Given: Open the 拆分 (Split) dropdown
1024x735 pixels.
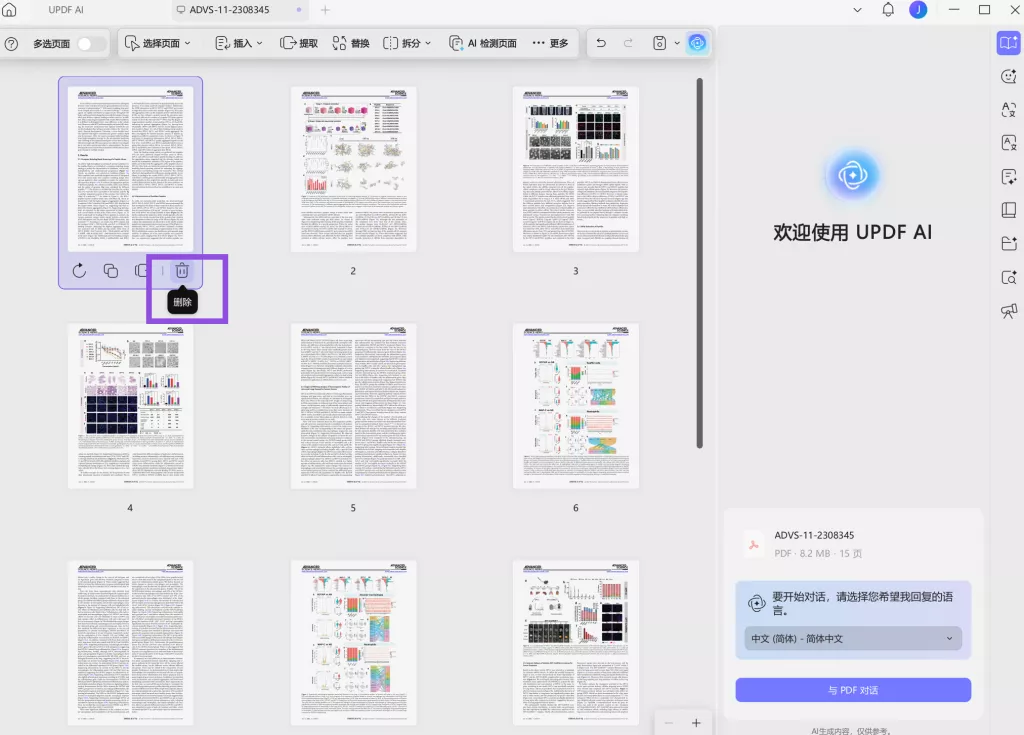Looking at the screenshot, I should tap(404, 43).
